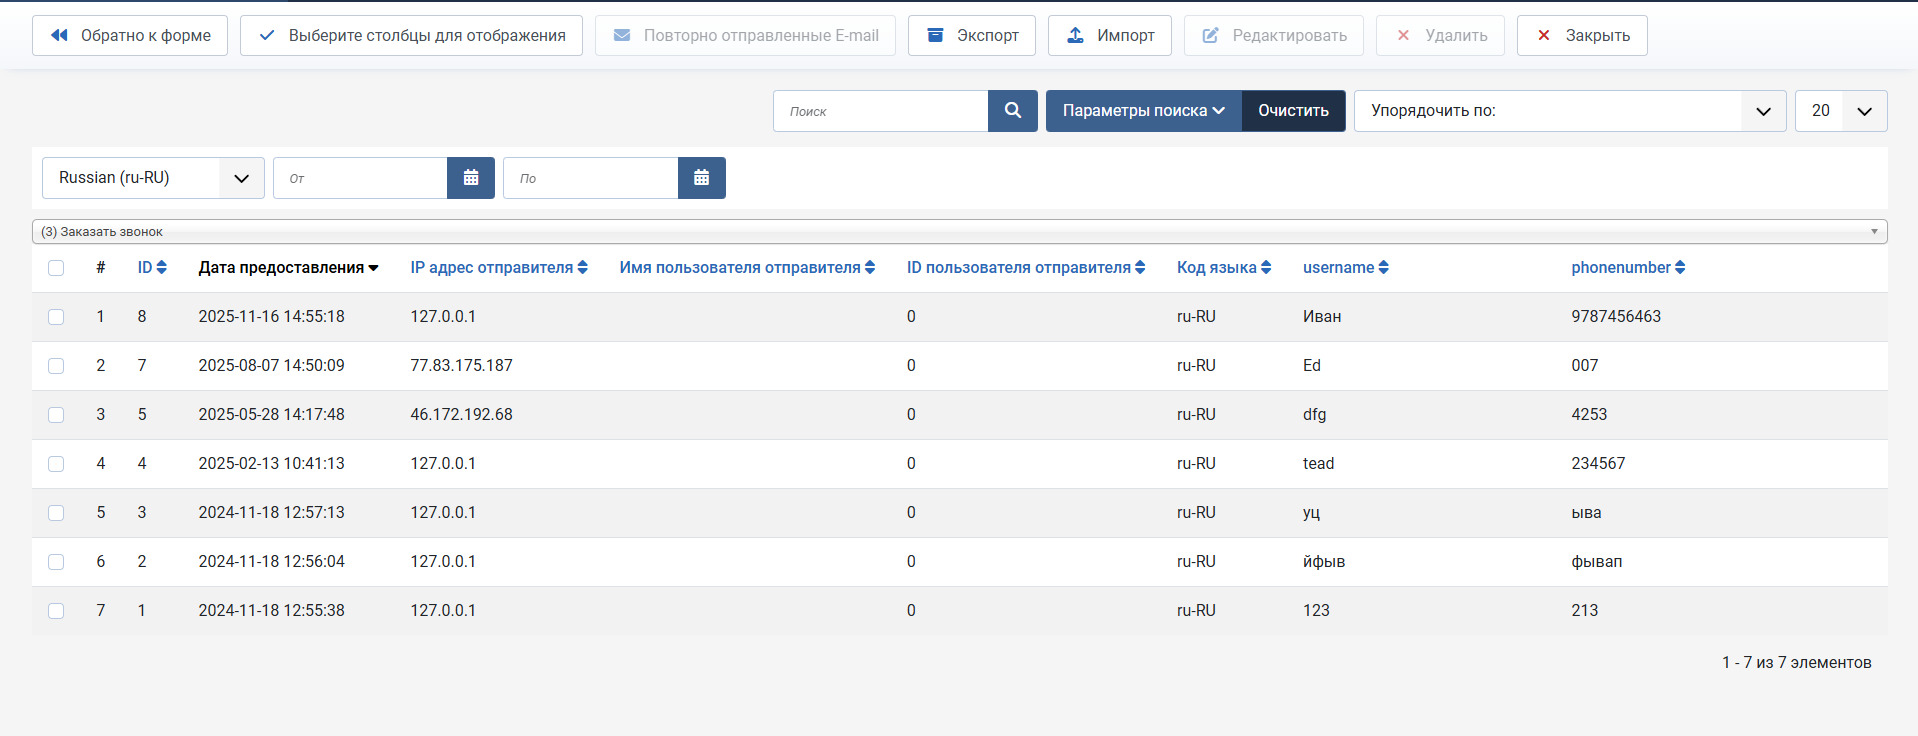Click phonenumber cell 'фывап'

point(1596,562)
